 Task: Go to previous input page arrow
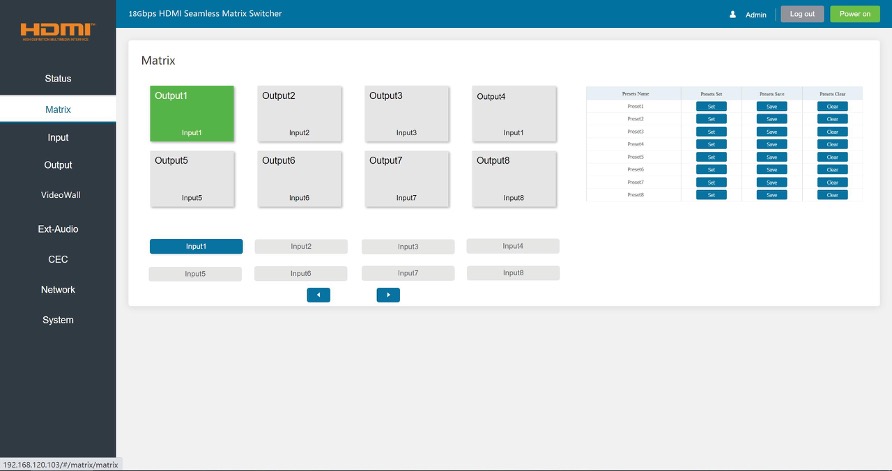point(319,295)
